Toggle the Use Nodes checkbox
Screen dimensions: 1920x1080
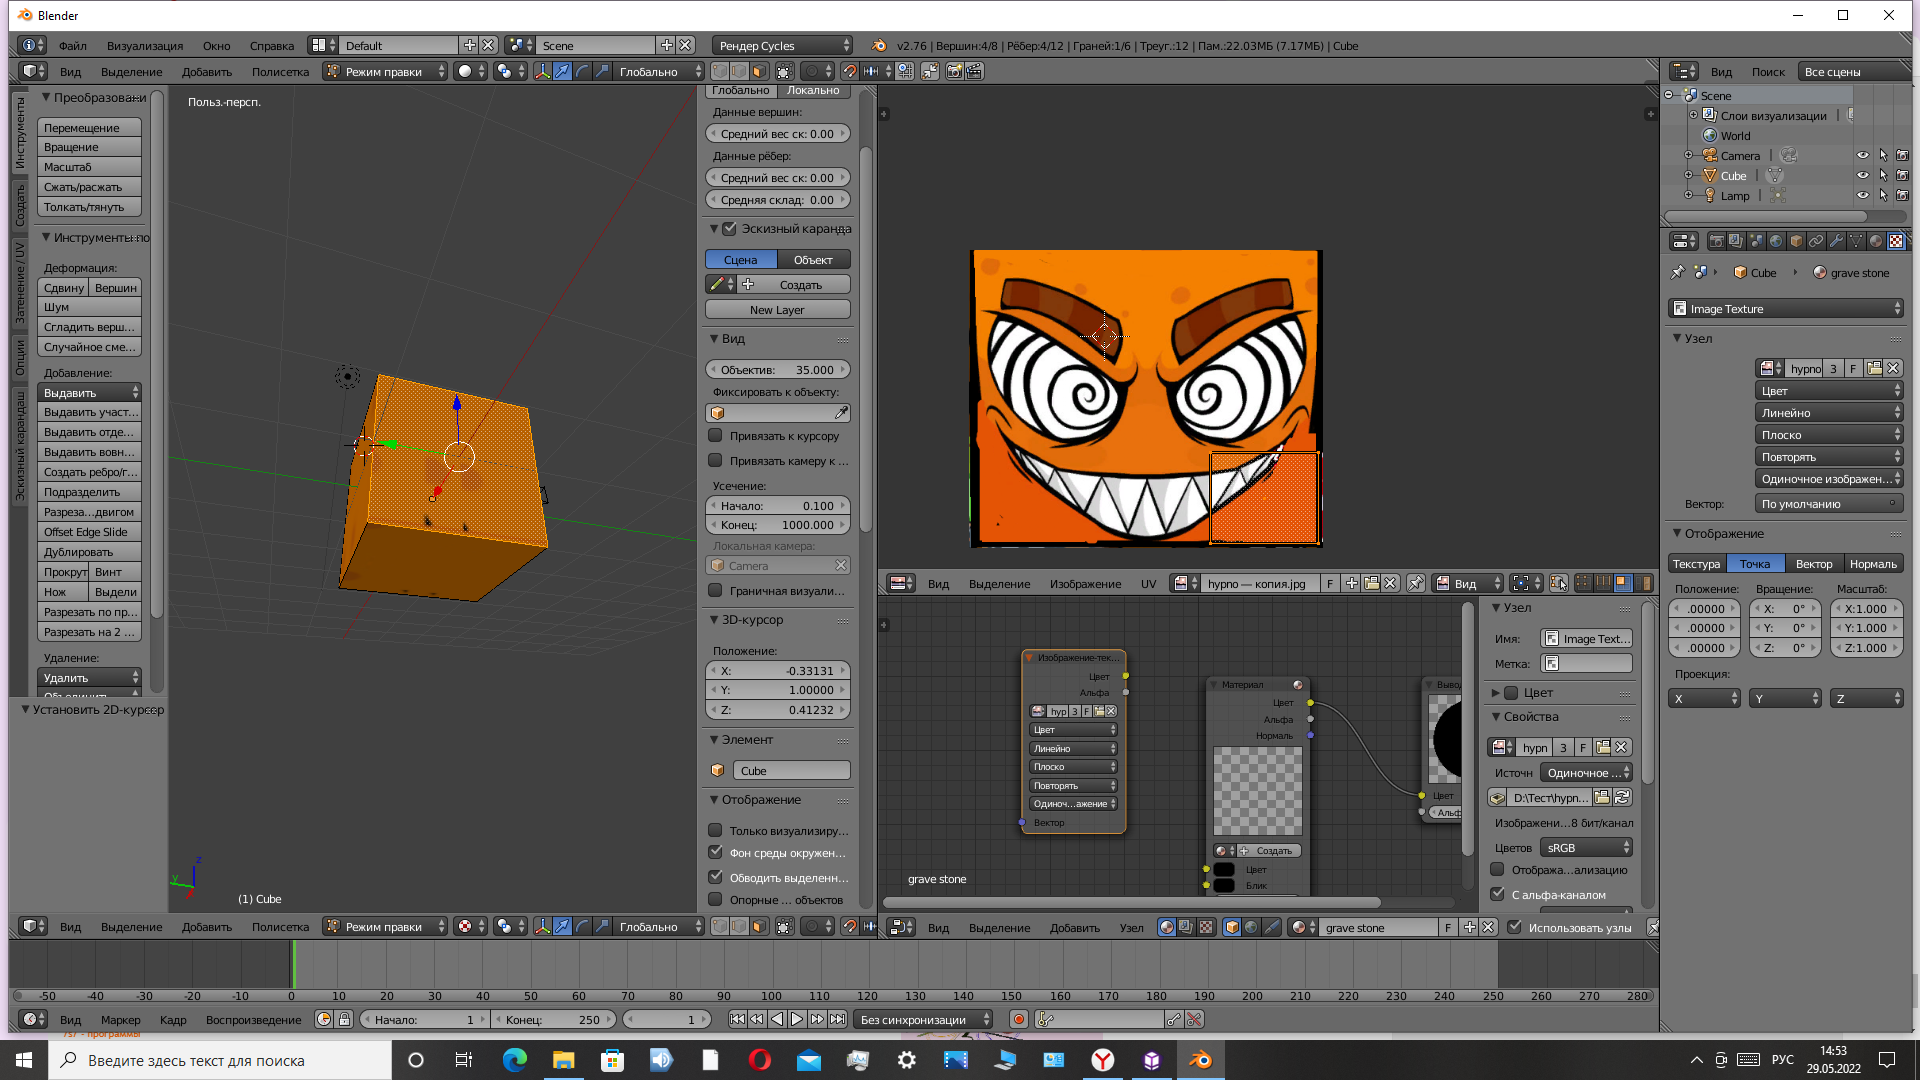click(1515, 927)
